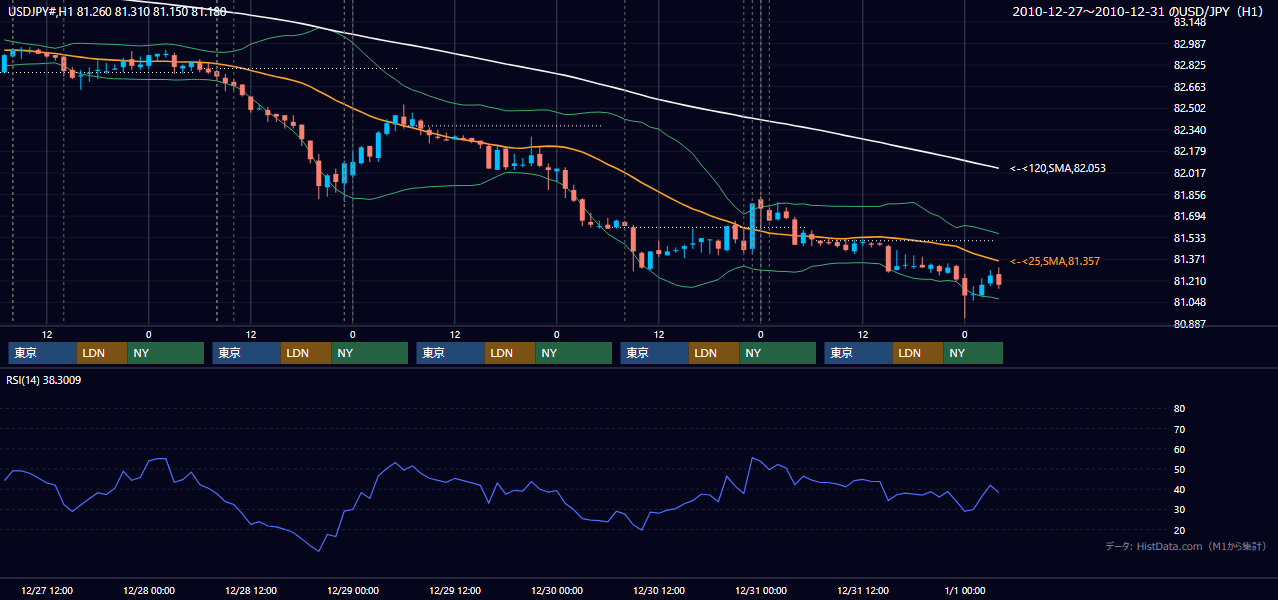The height and width of the screenshot is (600, 1278).
Task: Click price axis value 82.825
Action: coord(1188,65)
